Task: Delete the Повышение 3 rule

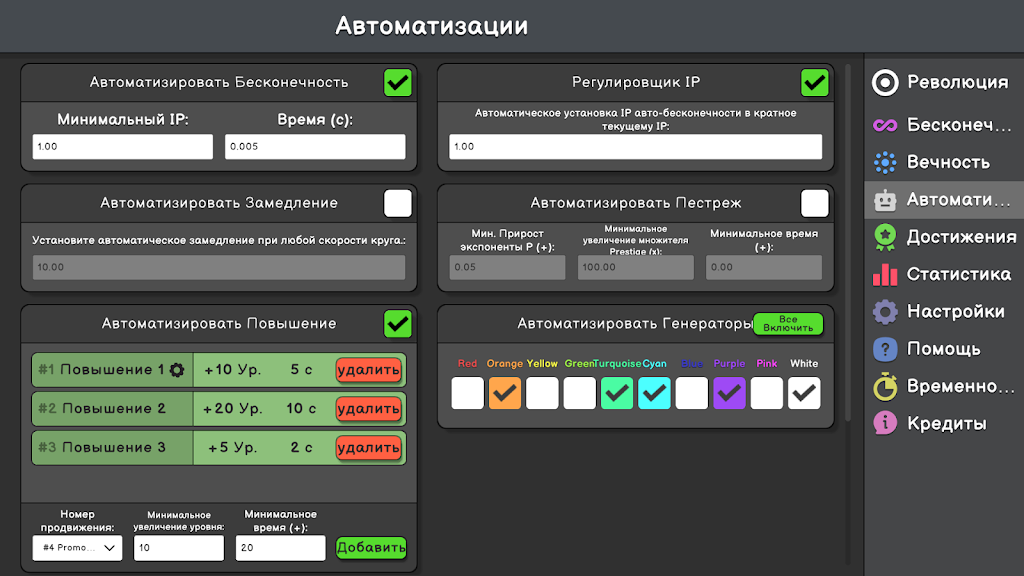Action: click(368, 448)
